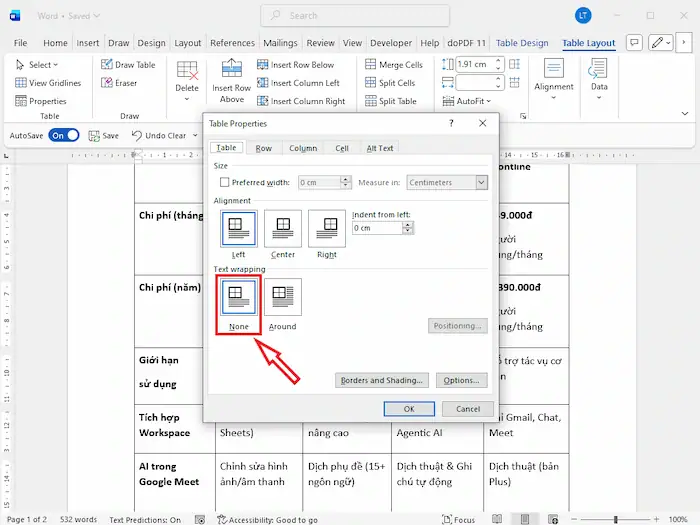Enable the Preferred width checkbox

pos(224,183)
